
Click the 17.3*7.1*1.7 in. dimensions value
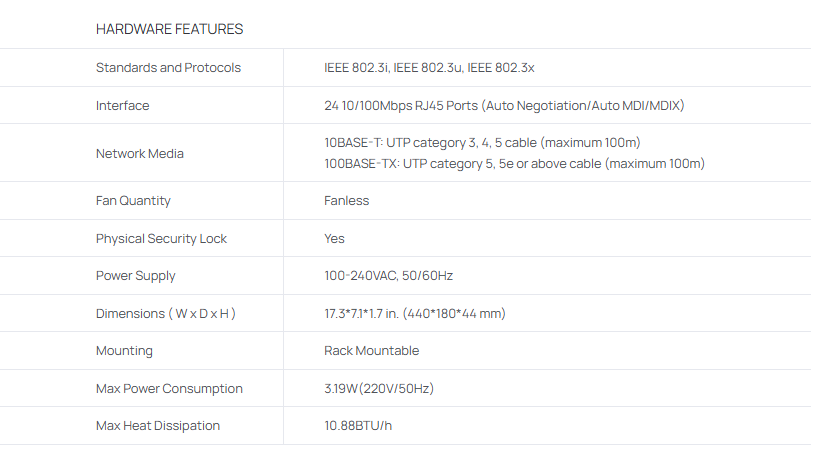pos(414,313)
